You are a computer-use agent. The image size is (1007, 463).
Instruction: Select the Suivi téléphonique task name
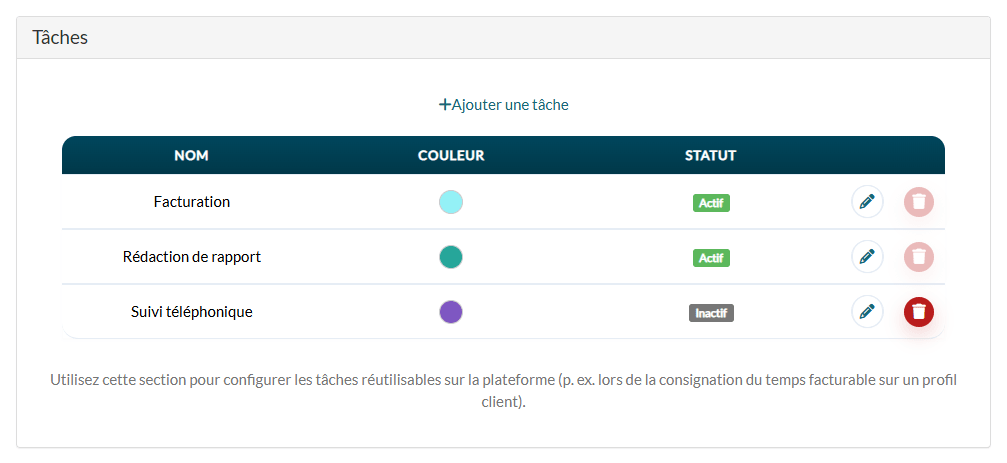click(x=191, y=312)
